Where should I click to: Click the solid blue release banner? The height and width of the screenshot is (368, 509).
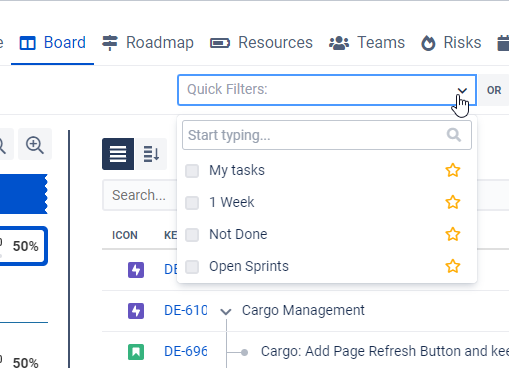(x=23, y=194)
